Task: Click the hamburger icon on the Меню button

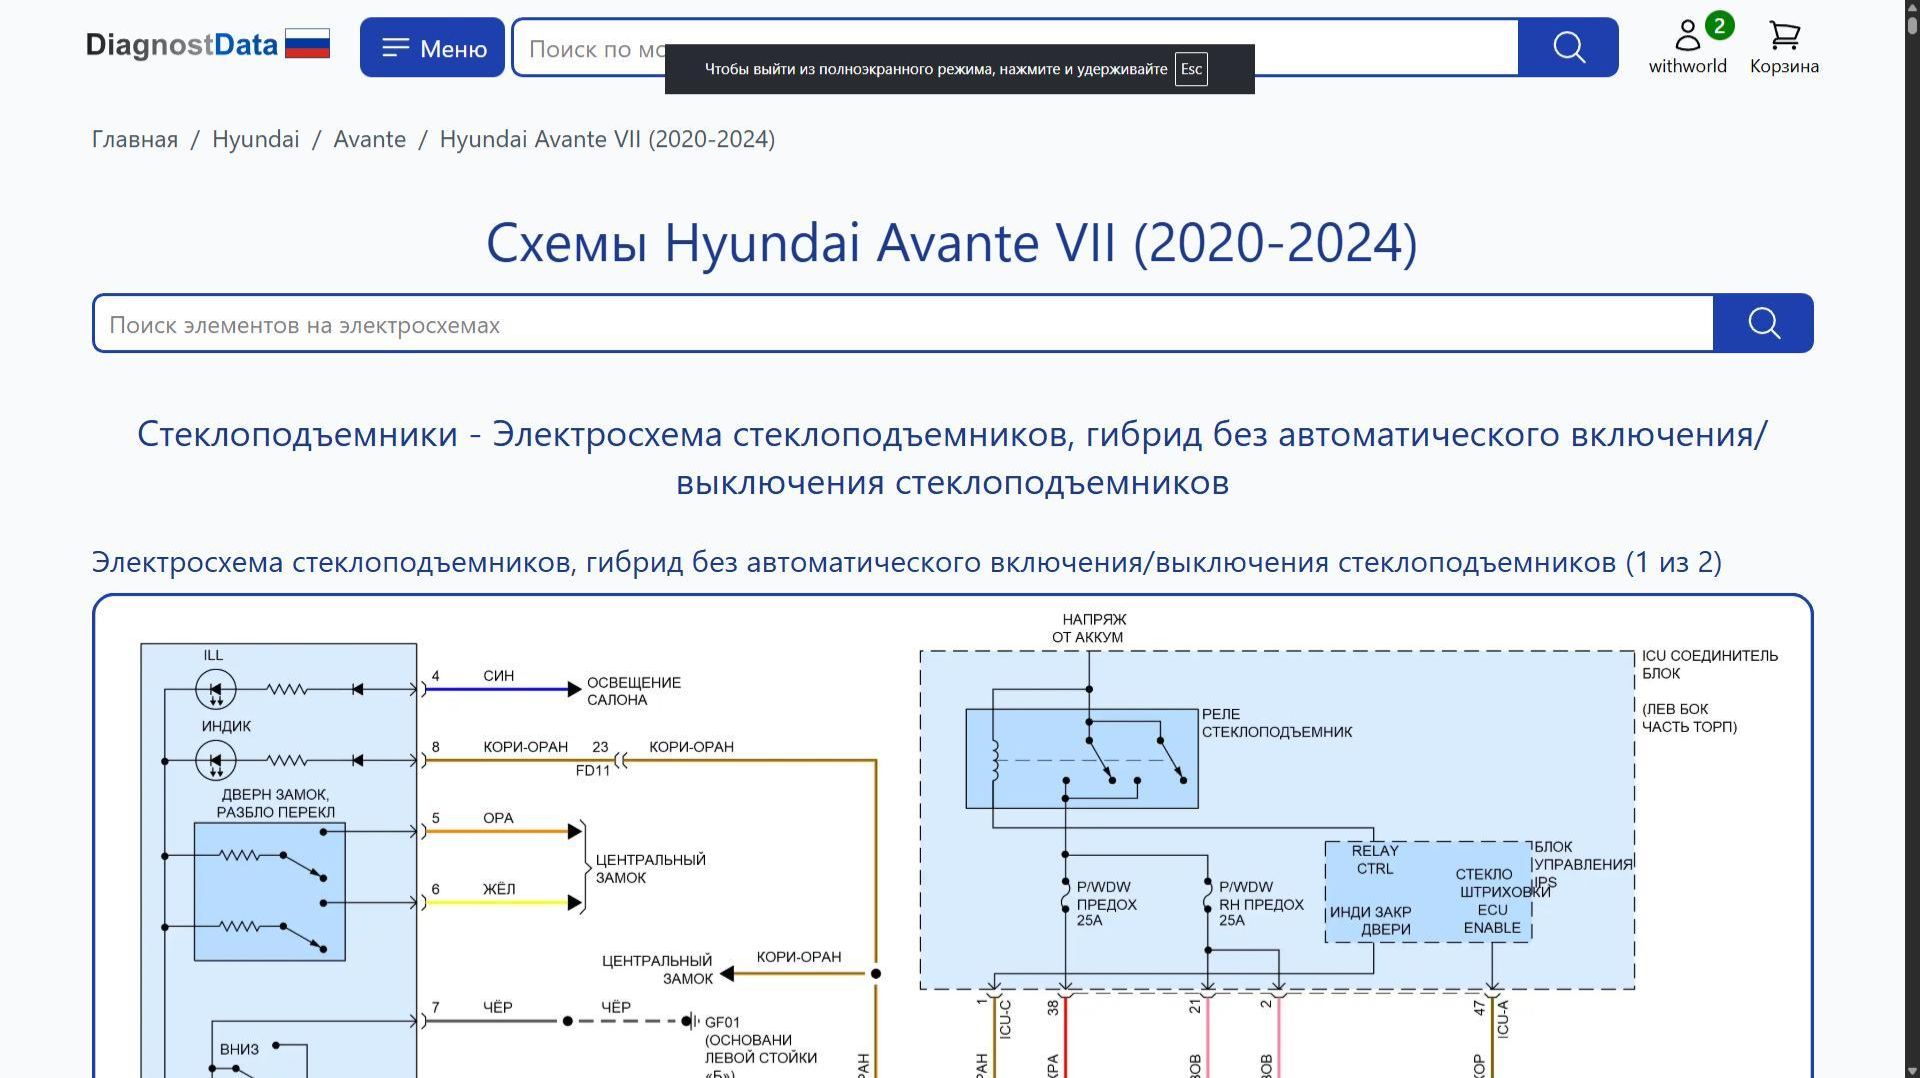Action: tap(397, 46)
